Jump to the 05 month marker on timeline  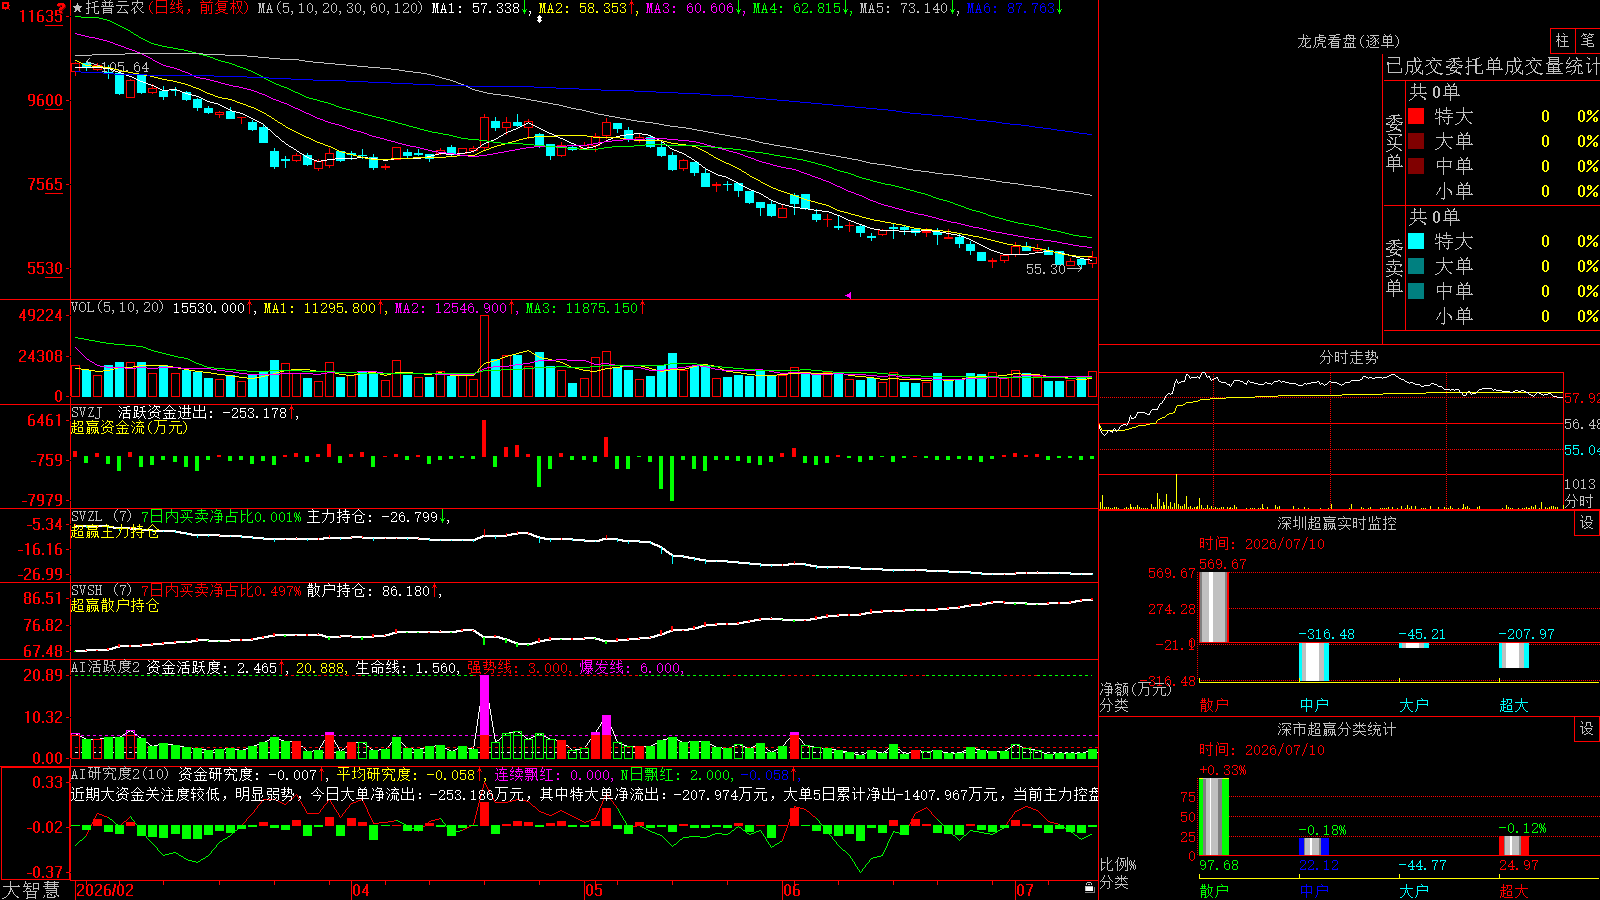pos(594,890)
